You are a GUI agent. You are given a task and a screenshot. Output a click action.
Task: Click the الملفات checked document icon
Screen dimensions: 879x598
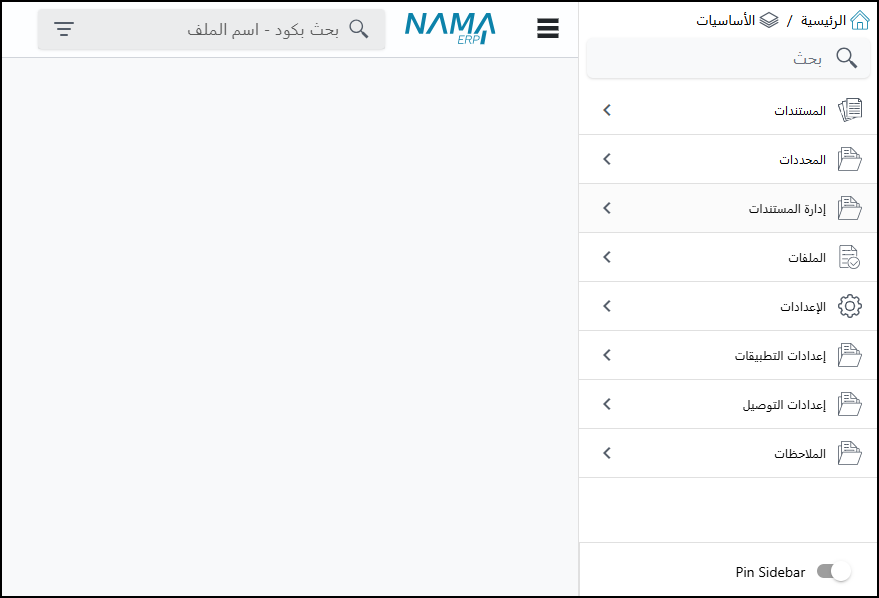(849, 257)
